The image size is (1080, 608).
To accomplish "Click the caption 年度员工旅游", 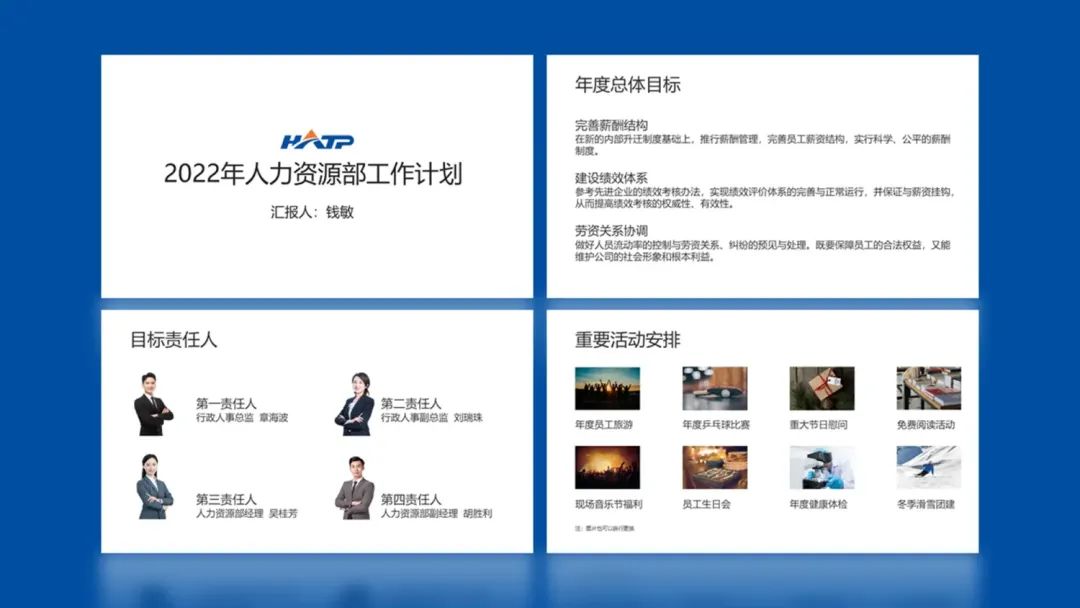I will [603, 425].
